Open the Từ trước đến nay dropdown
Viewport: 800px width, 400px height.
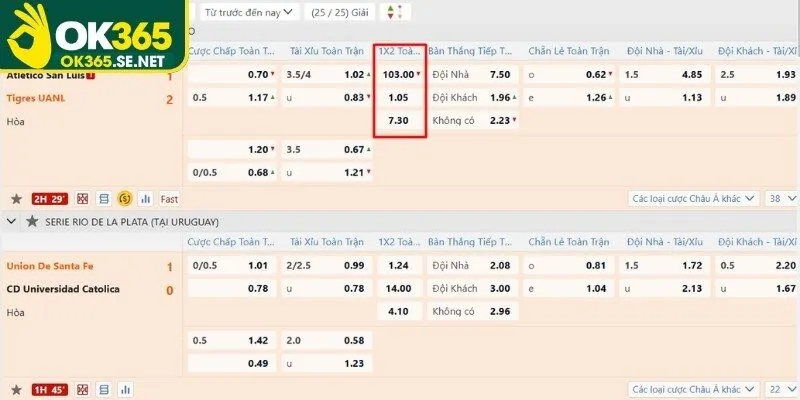[x=249, y=12]
